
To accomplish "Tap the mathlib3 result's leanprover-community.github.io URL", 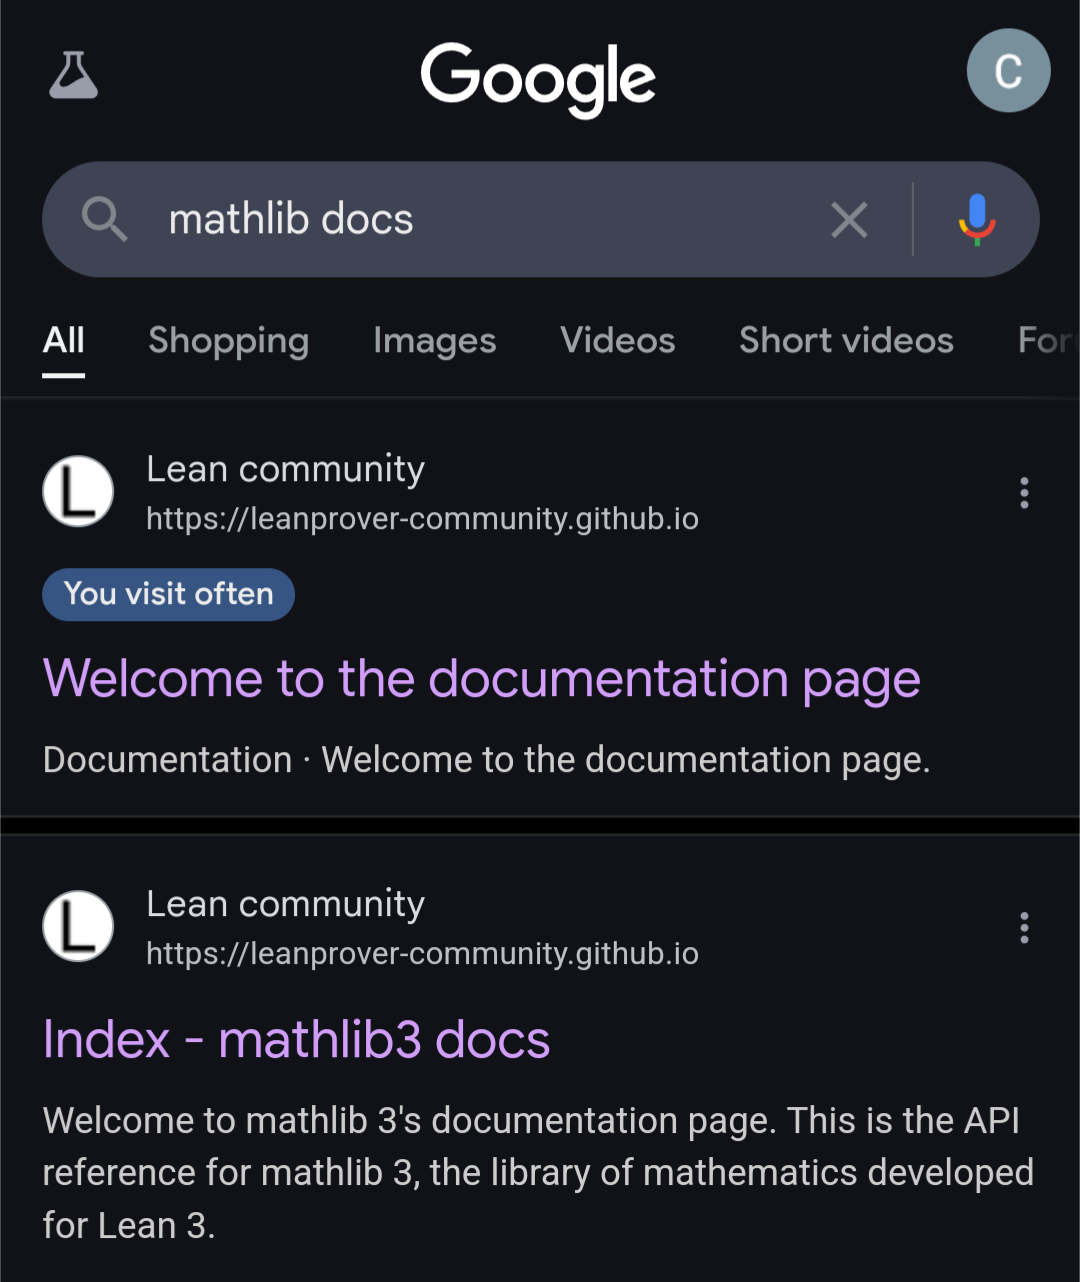I will point(422,954).
